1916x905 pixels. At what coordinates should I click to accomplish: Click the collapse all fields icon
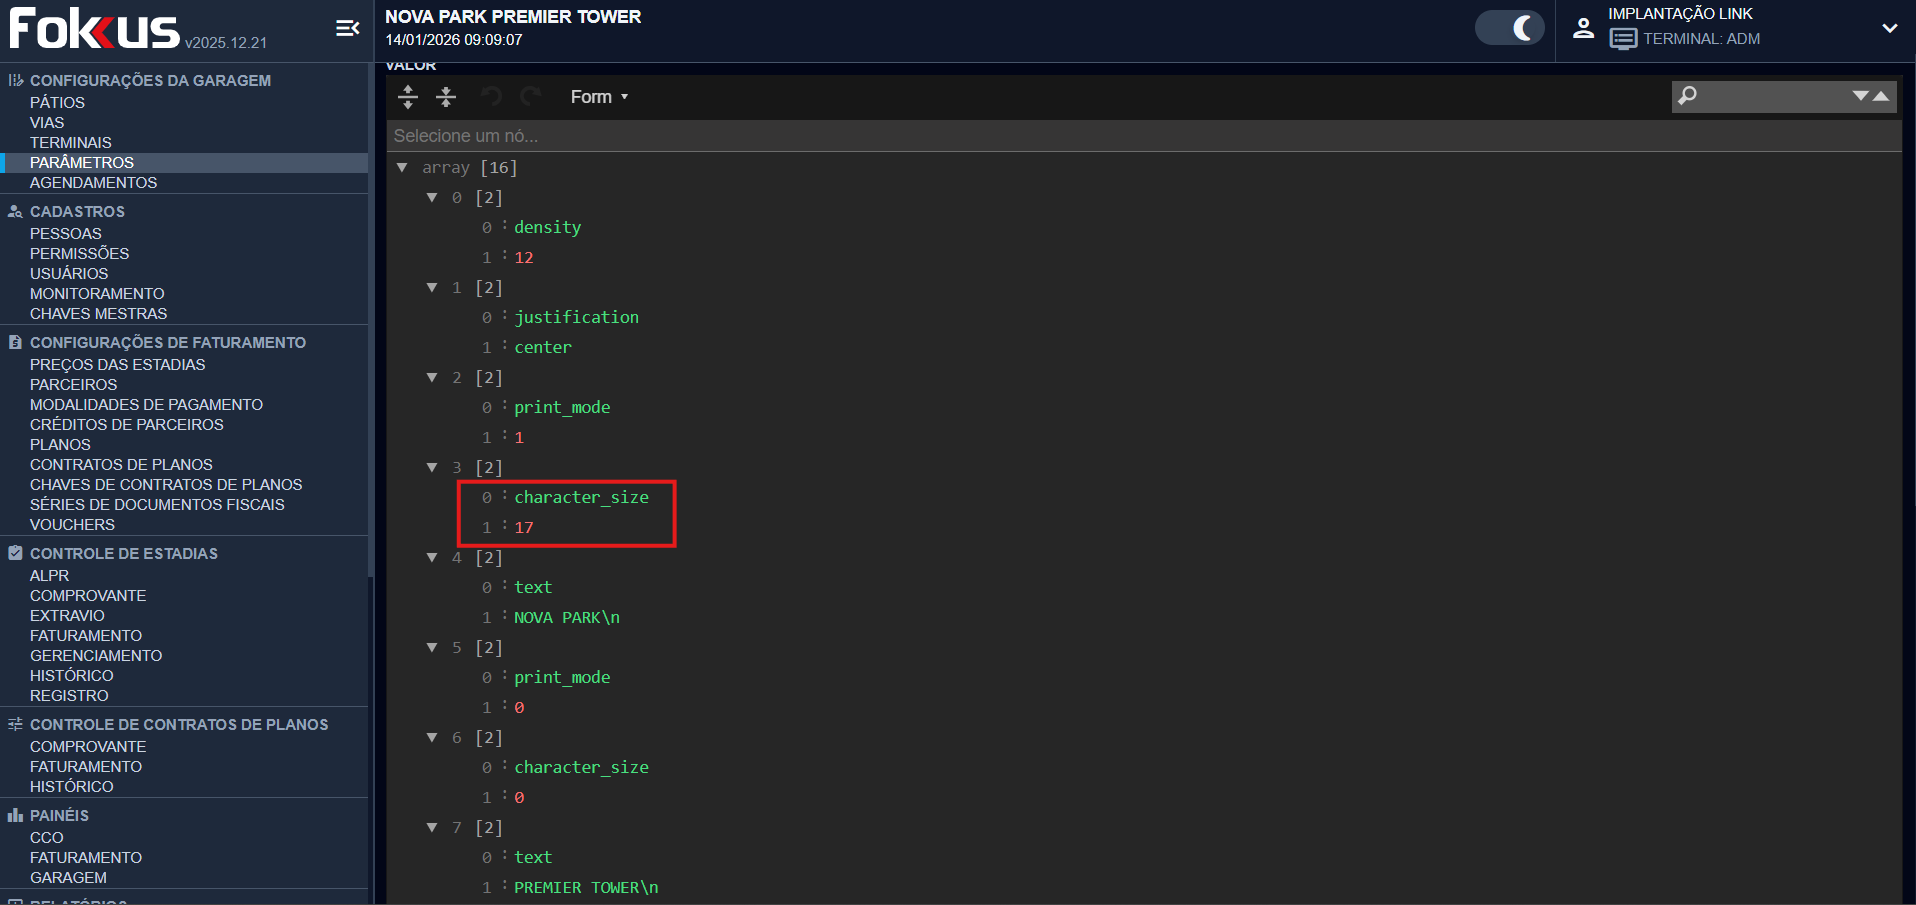coord(446,97)
